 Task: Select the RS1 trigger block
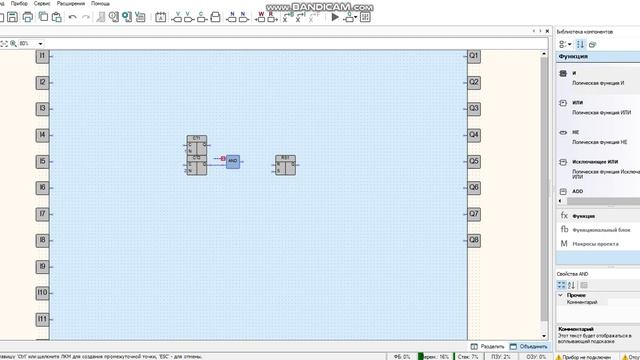tap(285, 165)
